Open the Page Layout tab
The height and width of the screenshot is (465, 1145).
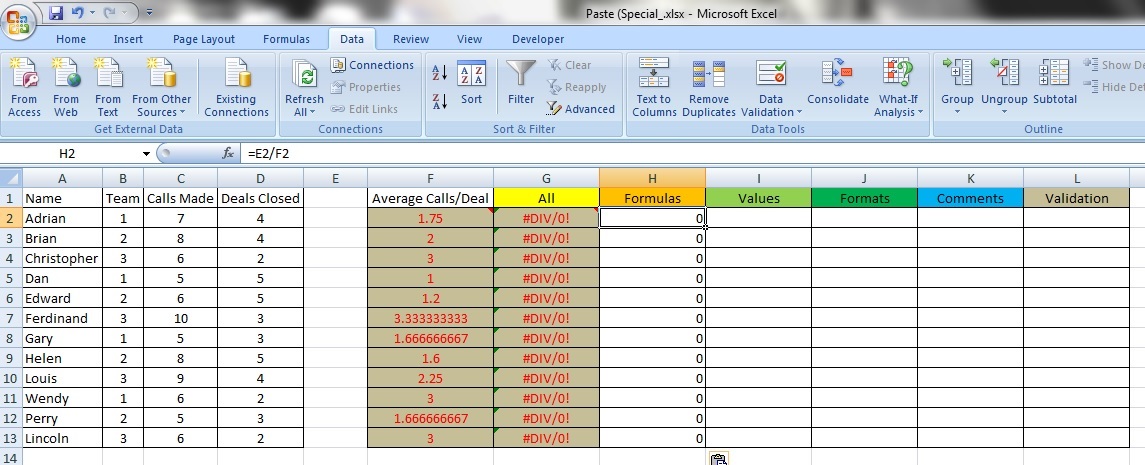pos(204,39)
